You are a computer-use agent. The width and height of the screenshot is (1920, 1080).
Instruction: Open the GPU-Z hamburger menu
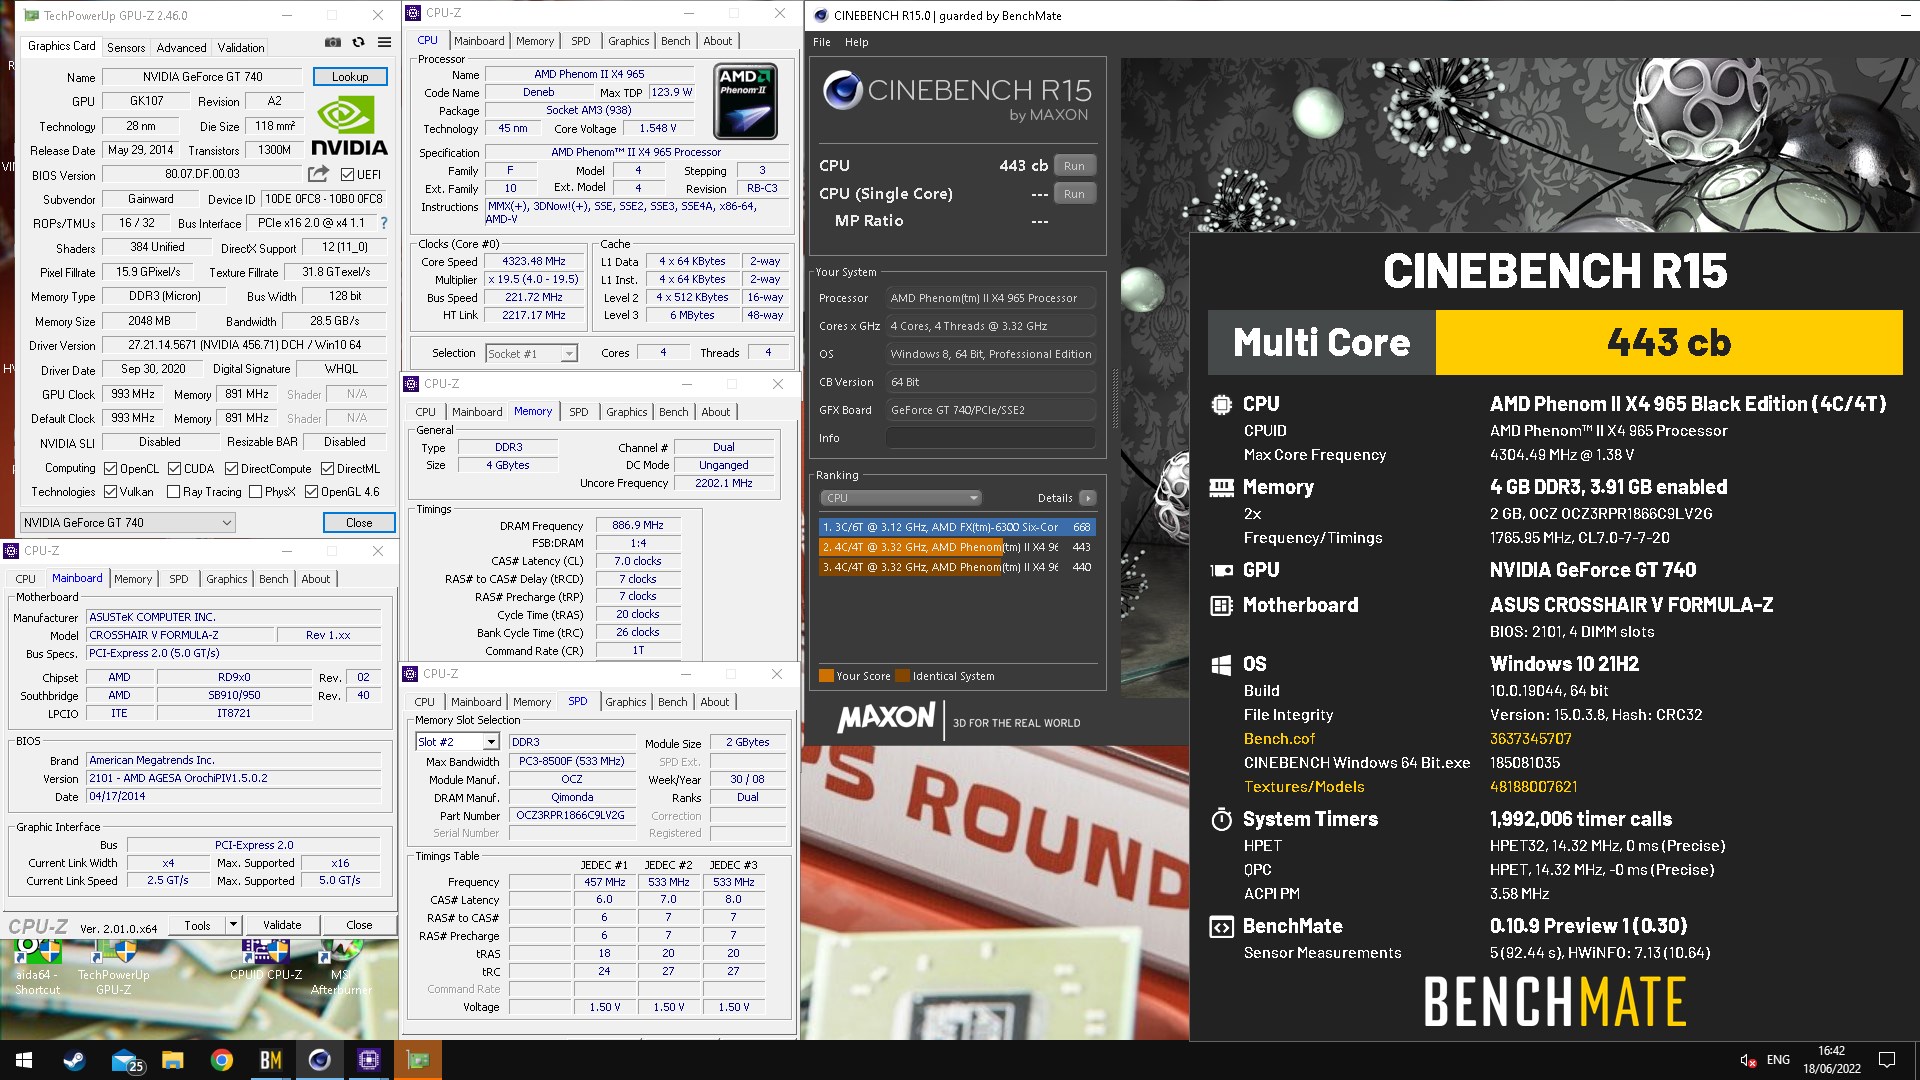pos(384,43)
